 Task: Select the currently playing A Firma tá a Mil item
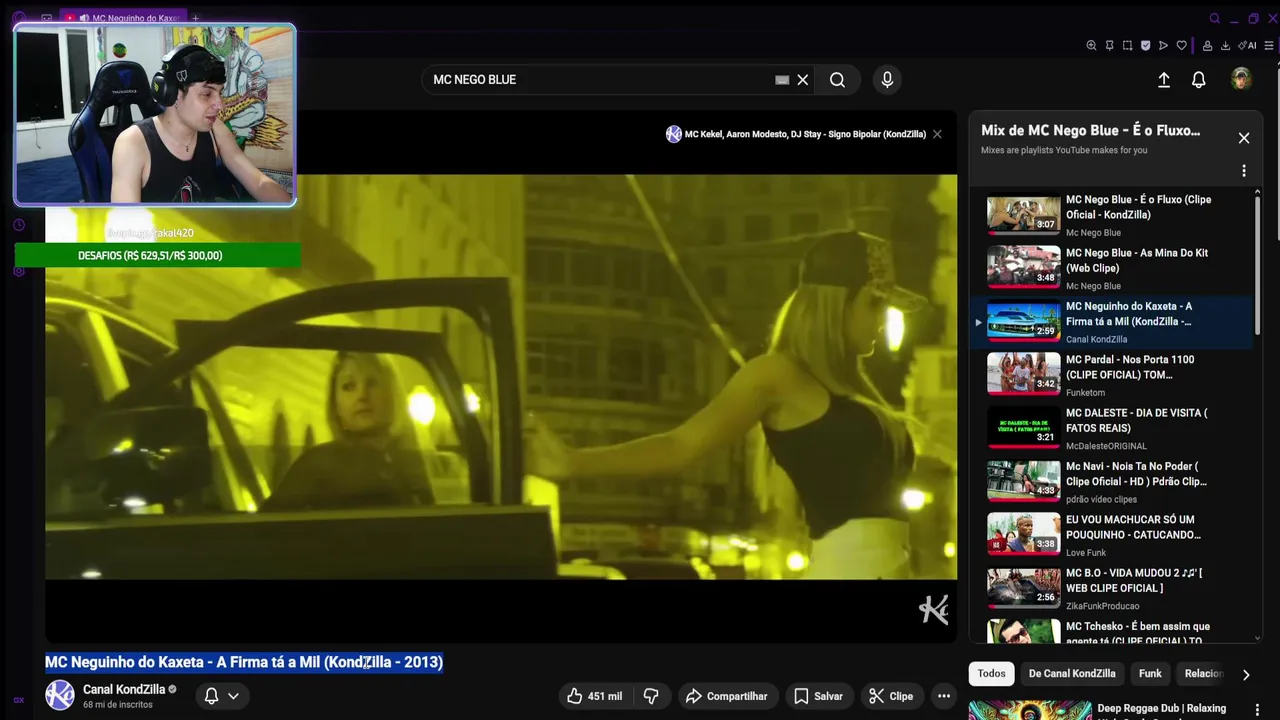(x=1110, y=321)
